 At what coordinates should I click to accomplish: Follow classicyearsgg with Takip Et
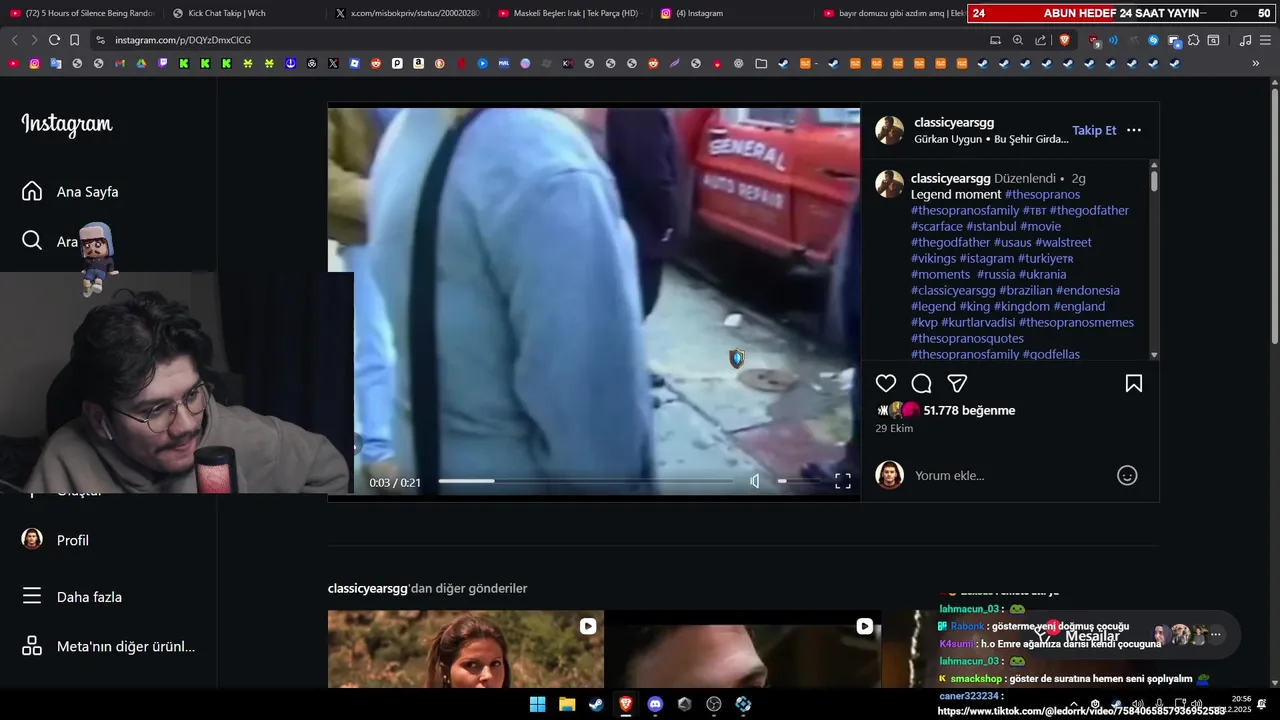click(x=1094, y=130)
